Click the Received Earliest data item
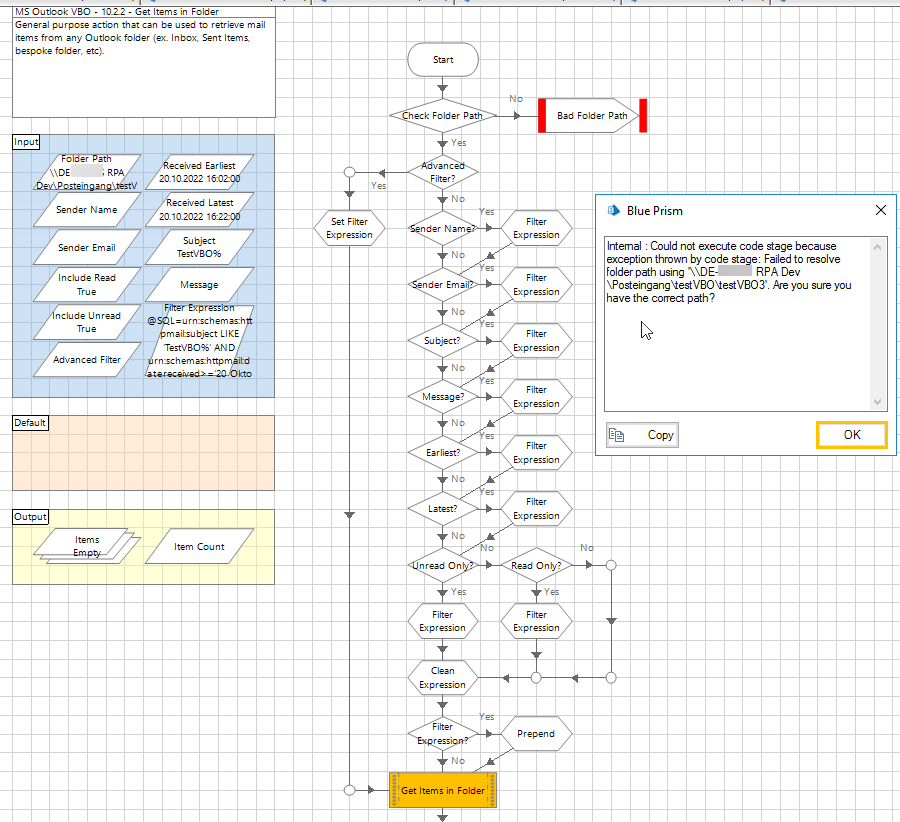This screenshot has height=822, width=900. tap(199, 172)
